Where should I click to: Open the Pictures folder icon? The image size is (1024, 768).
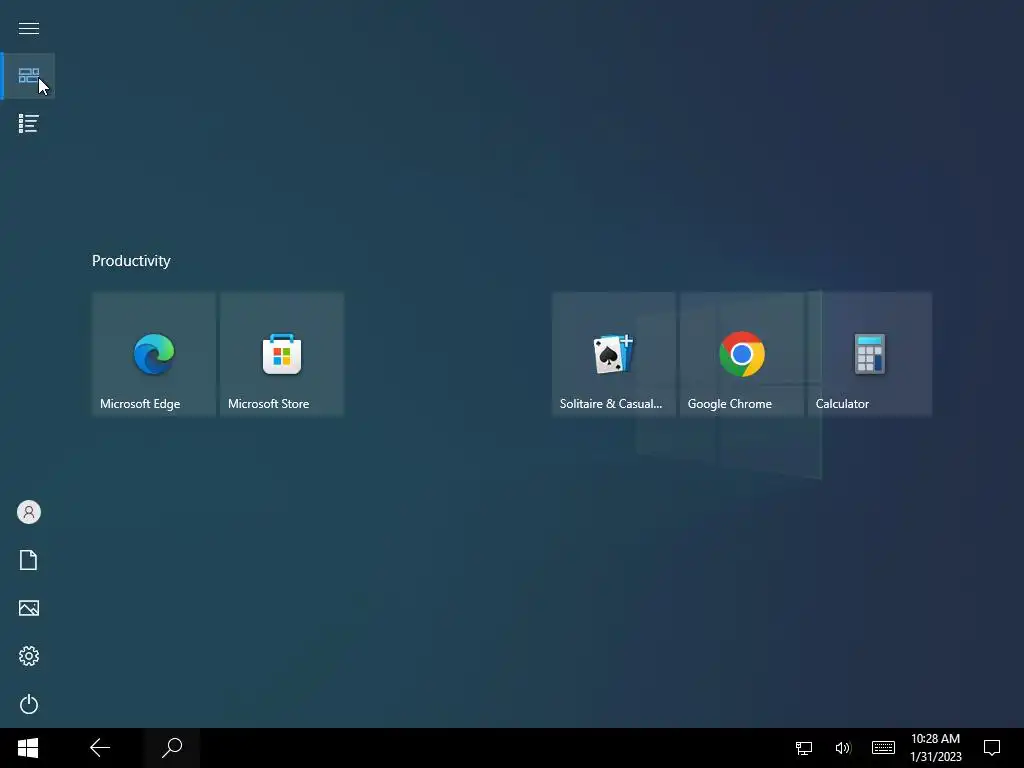pos(29,608)
